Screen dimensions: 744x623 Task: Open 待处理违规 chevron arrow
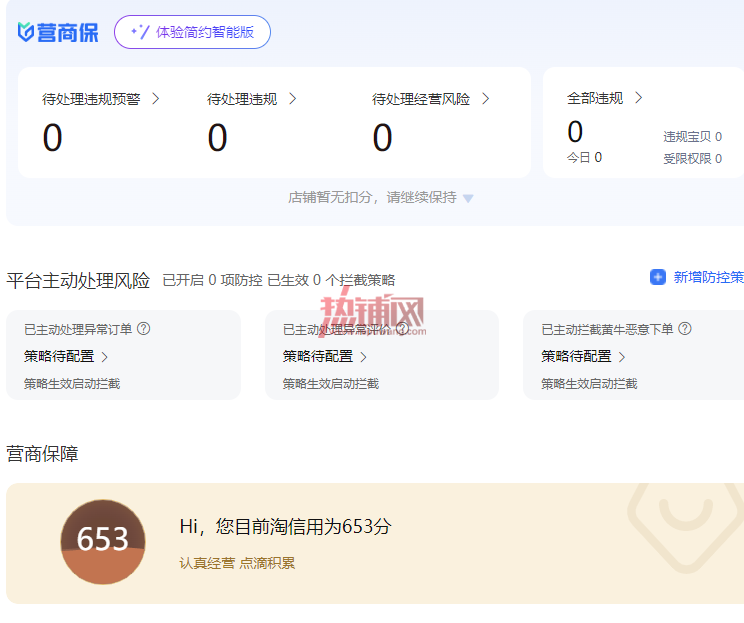293,99
